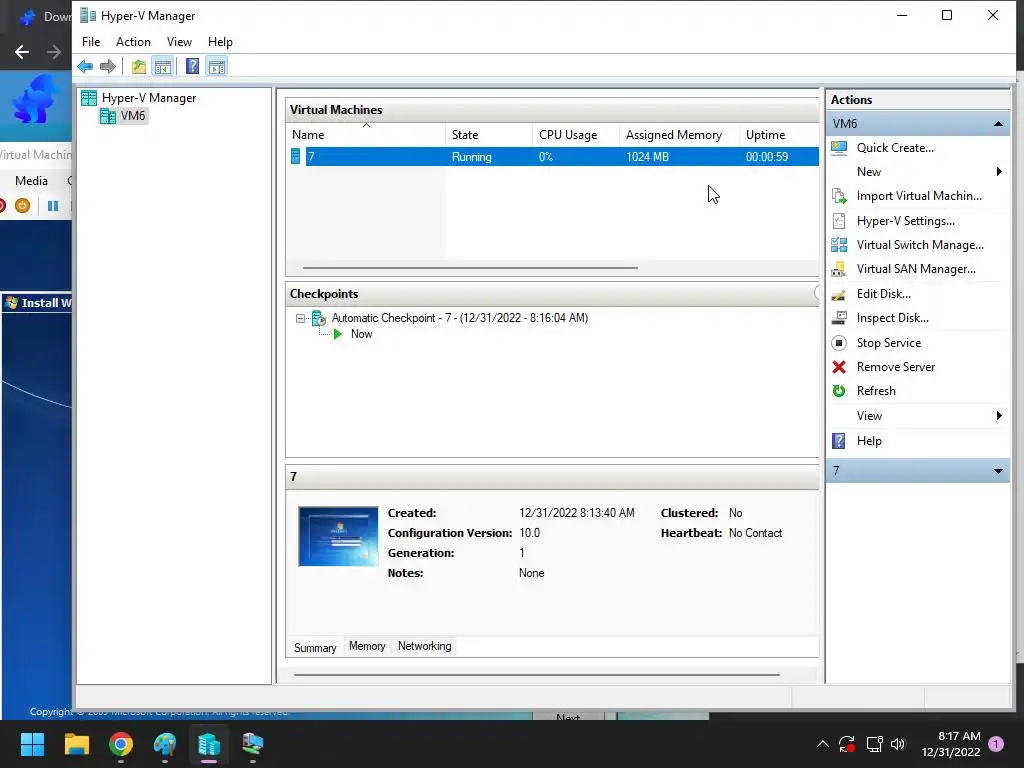Select Hyper-V Manager root tree node
The width and height of the screenshot is (1024, 768).
pyautogui.click(x=149, y=98)
